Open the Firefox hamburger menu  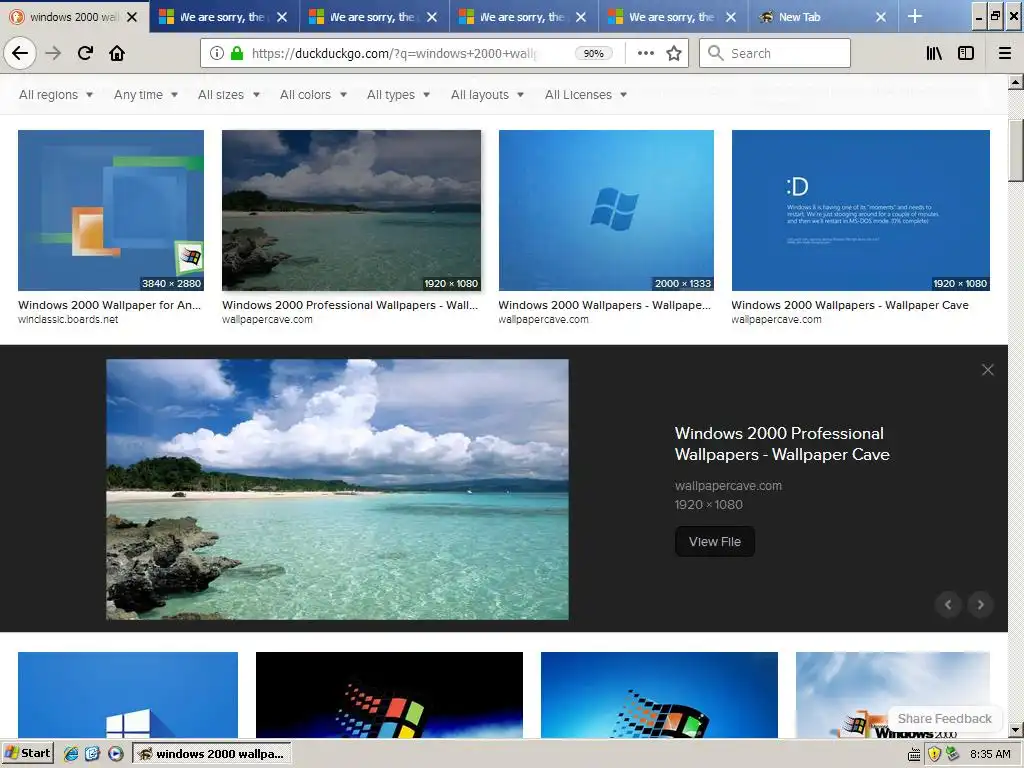point(1005,54)
